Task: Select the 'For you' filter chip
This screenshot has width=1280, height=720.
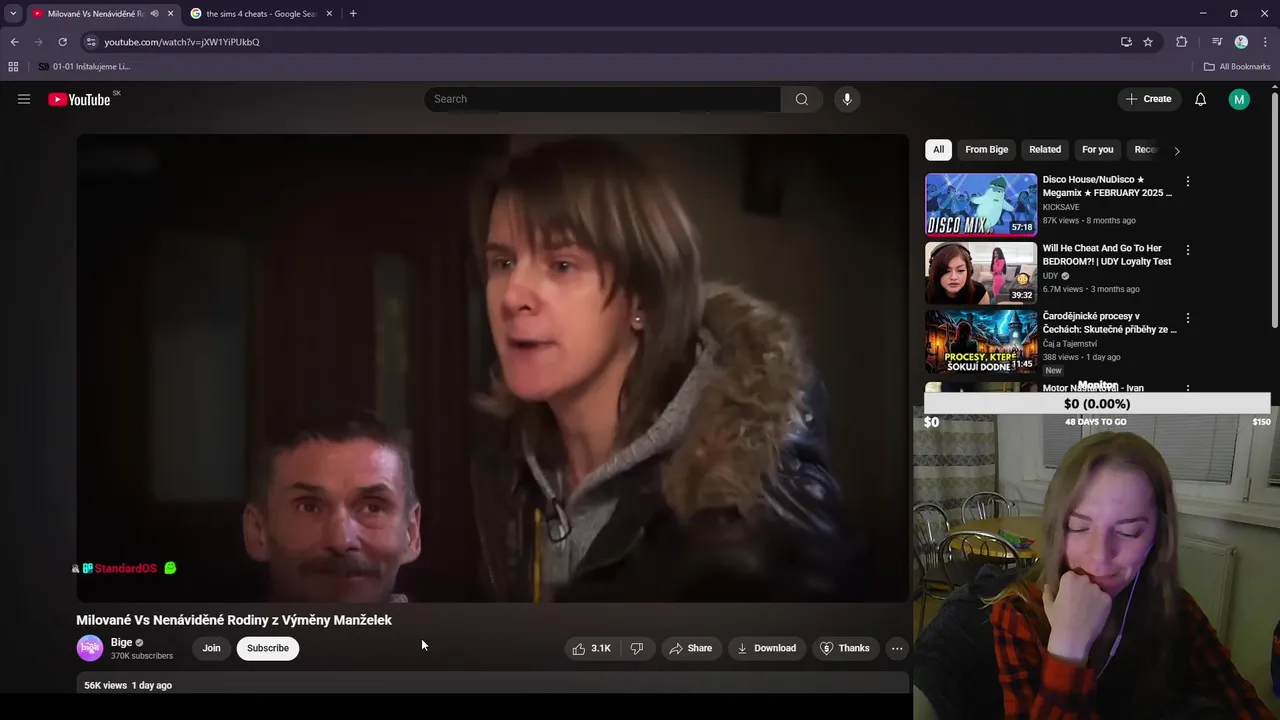Action: (1097, 150)
